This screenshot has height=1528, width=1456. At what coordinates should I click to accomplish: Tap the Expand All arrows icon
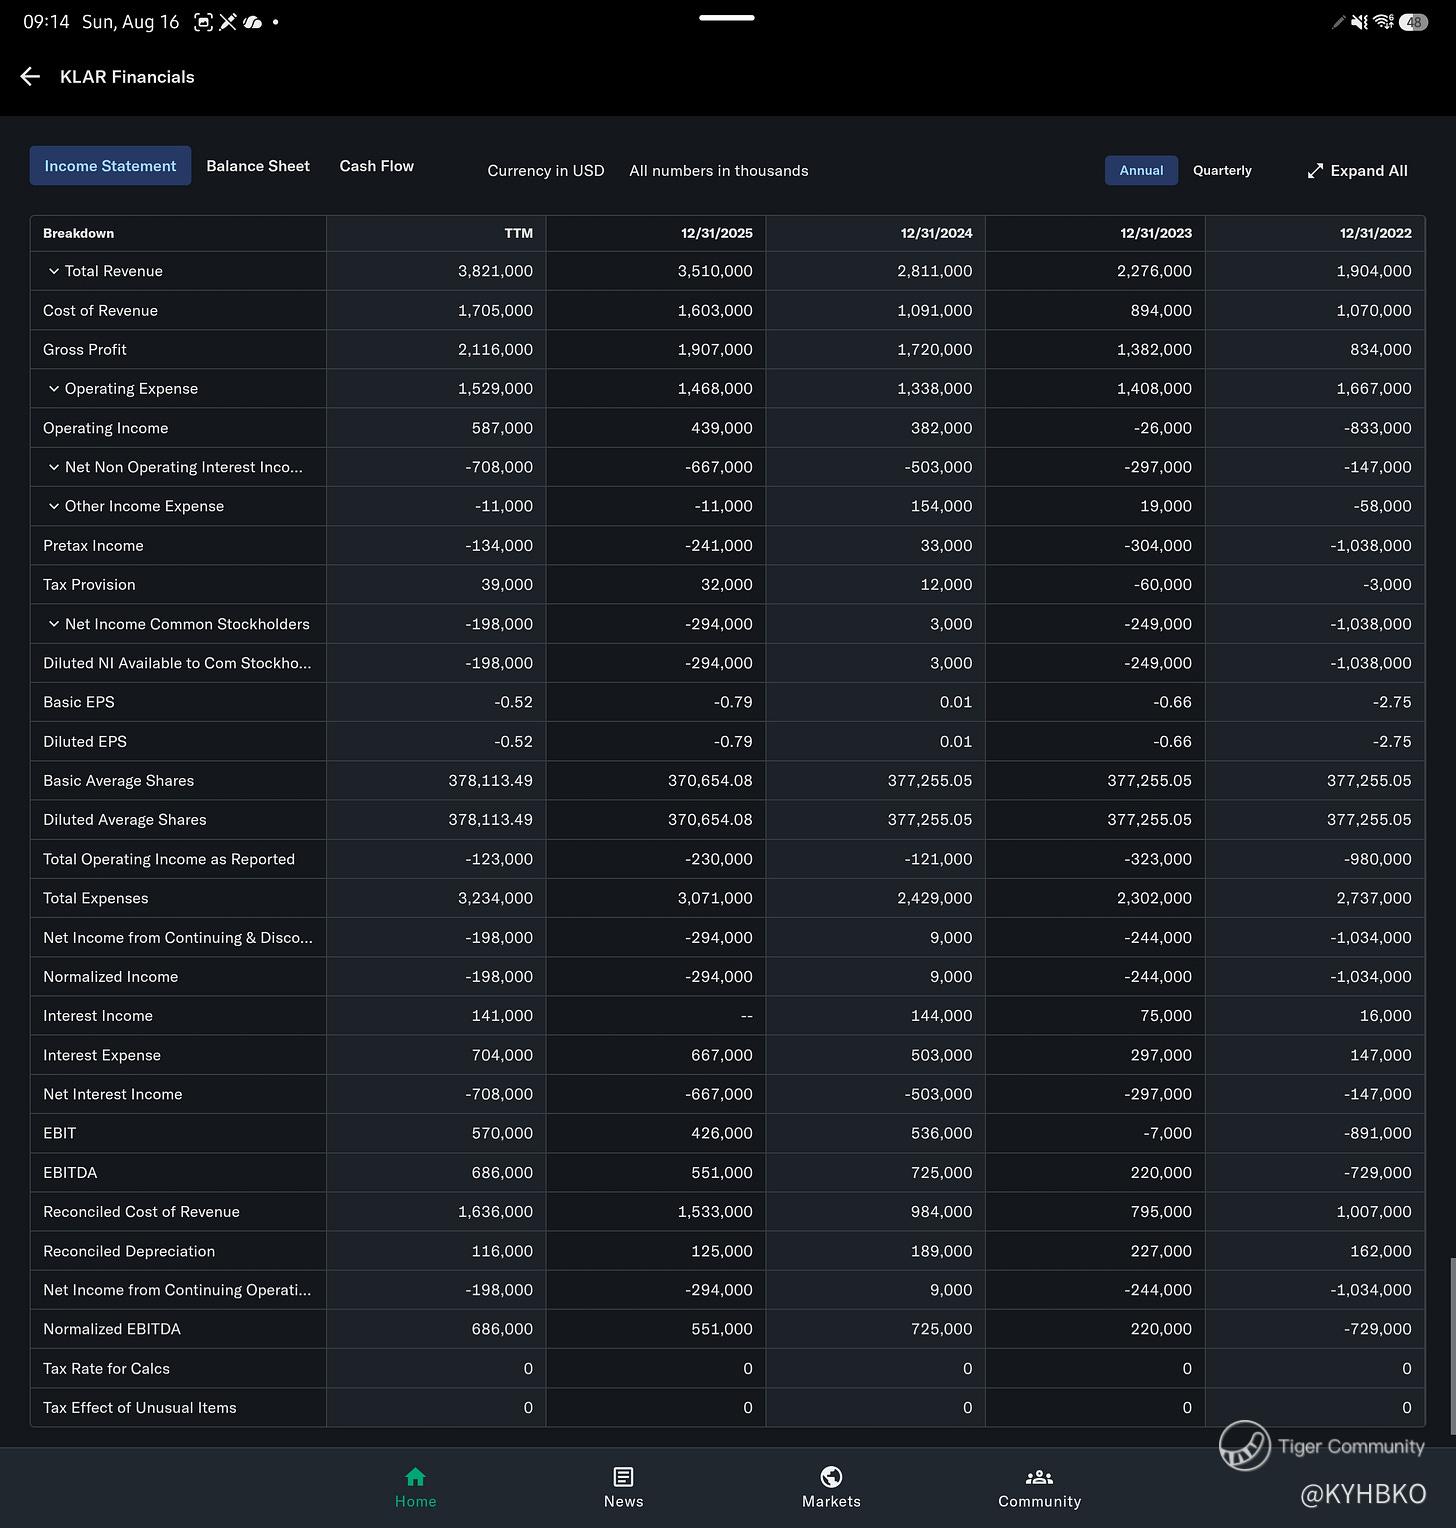pos(1315,171)
